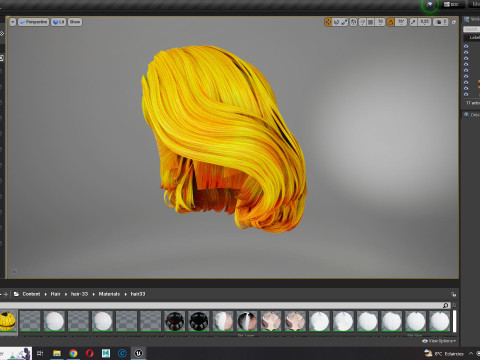Viewport: 480px width, 360px height.
Task: Navigate to Content breadcrumb folder
Action: [31, 294]
